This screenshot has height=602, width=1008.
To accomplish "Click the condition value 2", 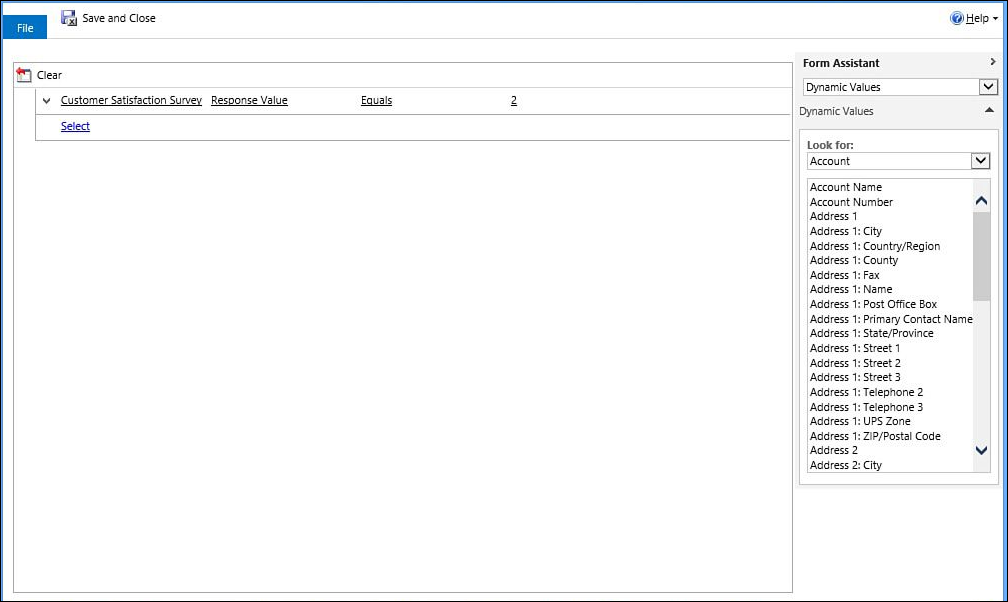I will (514, 100).
